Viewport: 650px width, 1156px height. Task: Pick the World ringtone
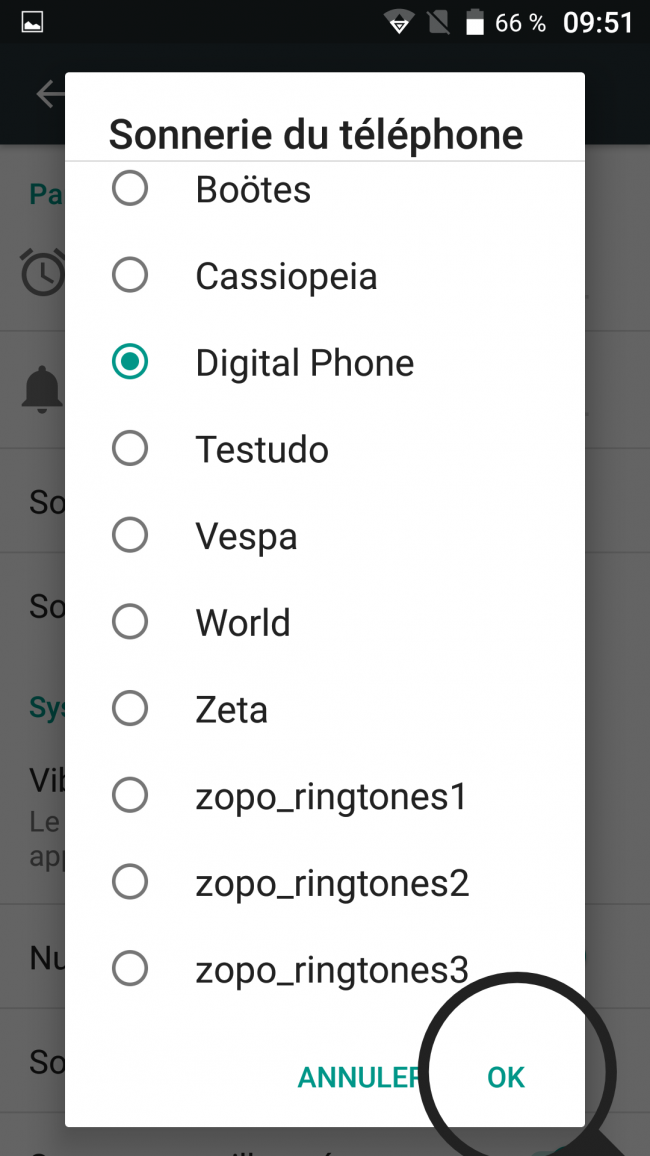click(x=324, y=622)
